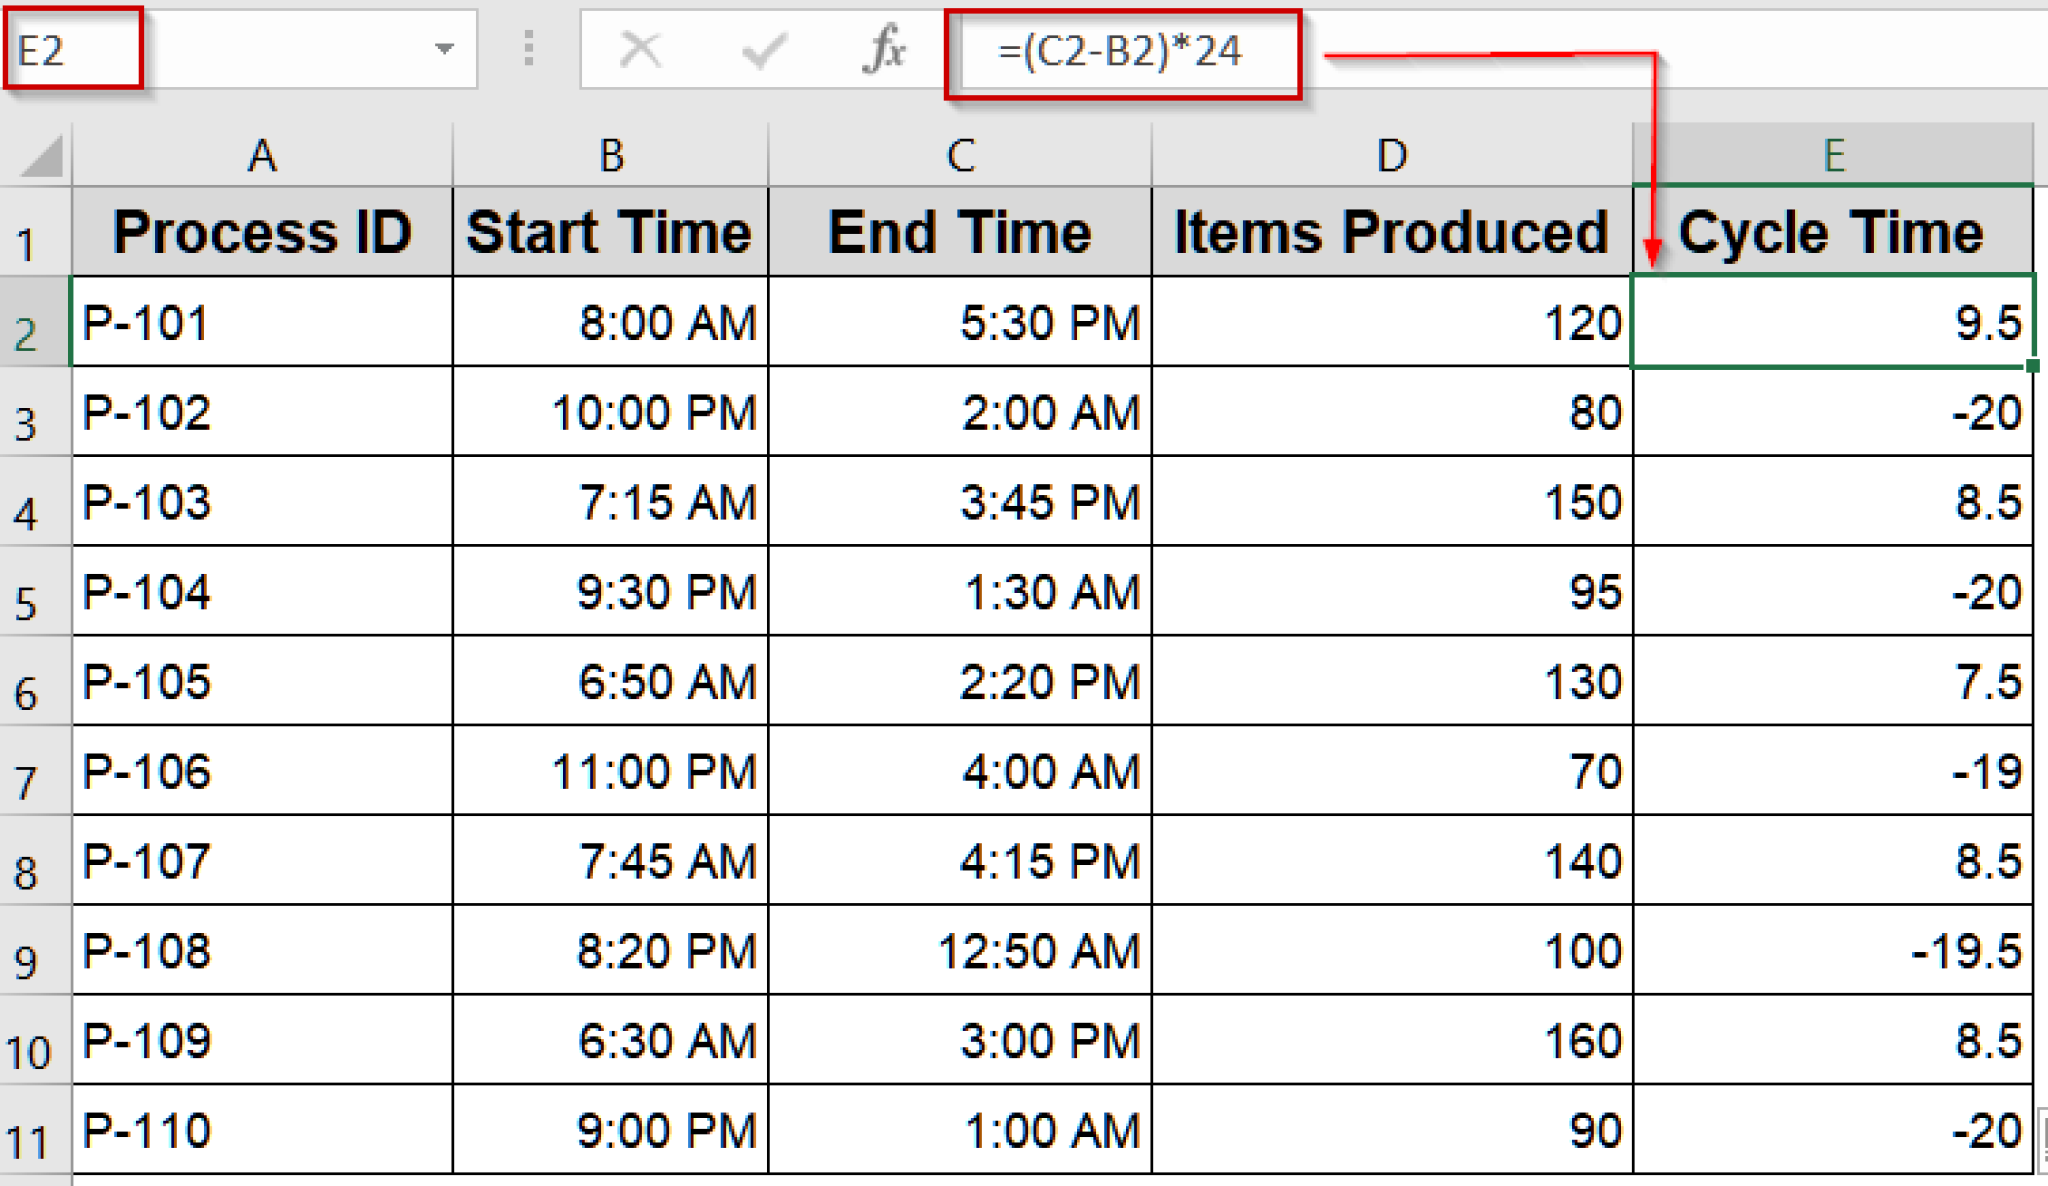
Task: Select the Cycle Time header cell E1
Action: coord(1835,232)
